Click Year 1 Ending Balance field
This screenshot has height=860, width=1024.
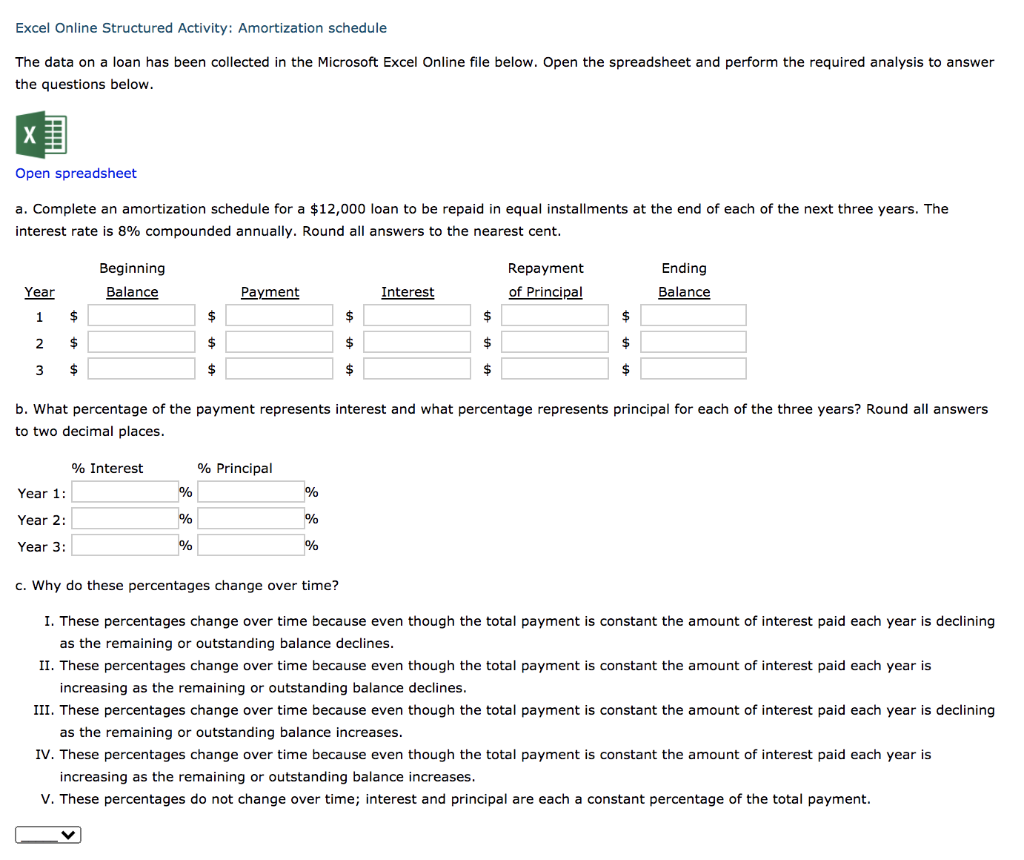click(x=693, y=314)
